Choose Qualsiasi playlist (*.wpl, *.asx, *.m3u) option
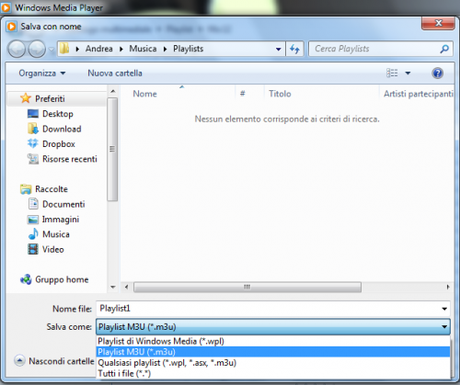 (x=273, y=363)
